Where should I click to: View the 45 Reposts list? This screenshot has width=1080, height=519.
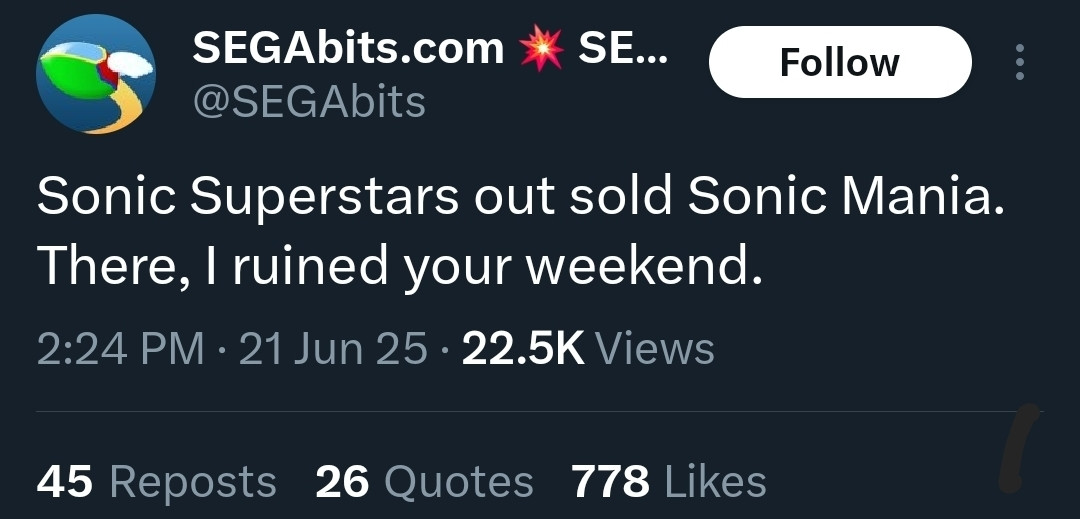[156, 480]
